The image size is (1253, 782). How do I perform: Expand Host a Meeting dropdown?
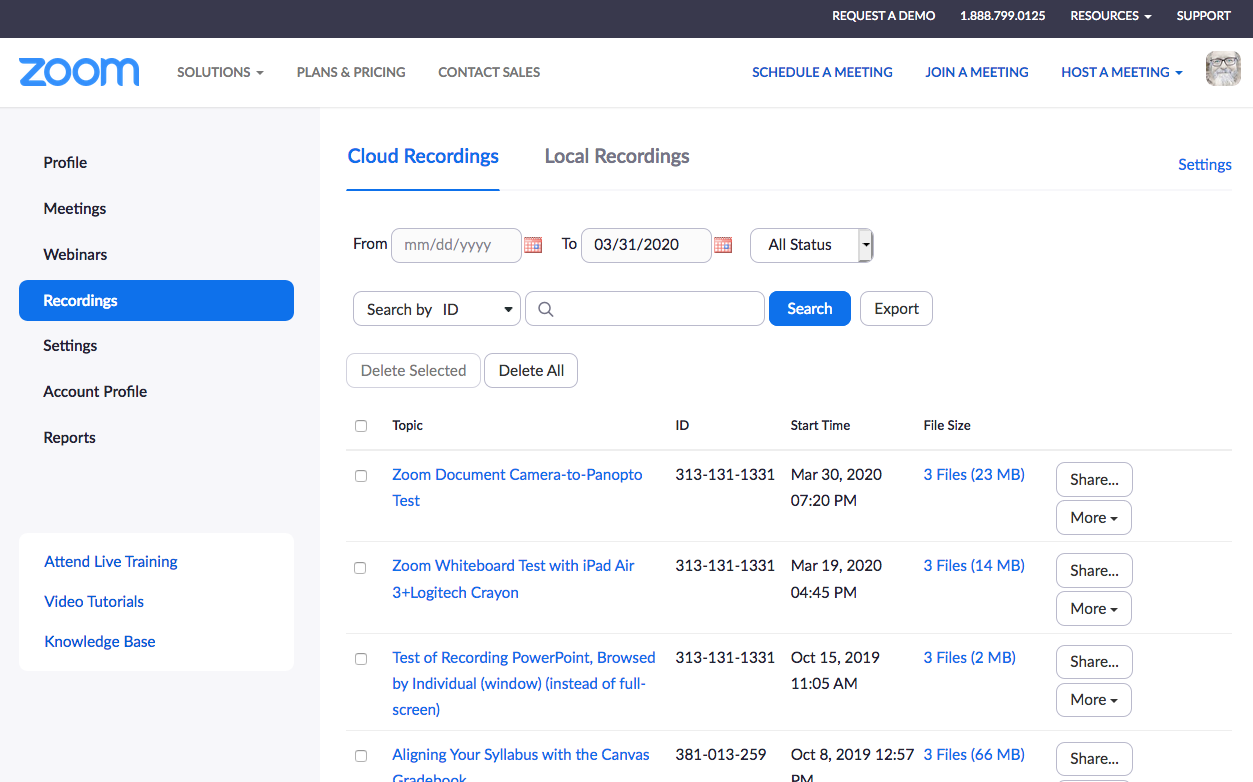coord(1122,72)
